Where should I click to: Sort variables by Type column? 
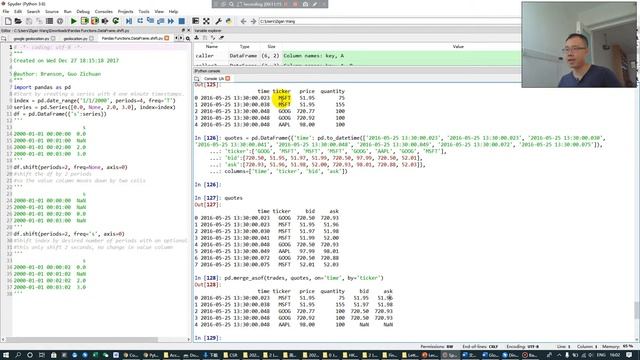[x=244, y=47]
